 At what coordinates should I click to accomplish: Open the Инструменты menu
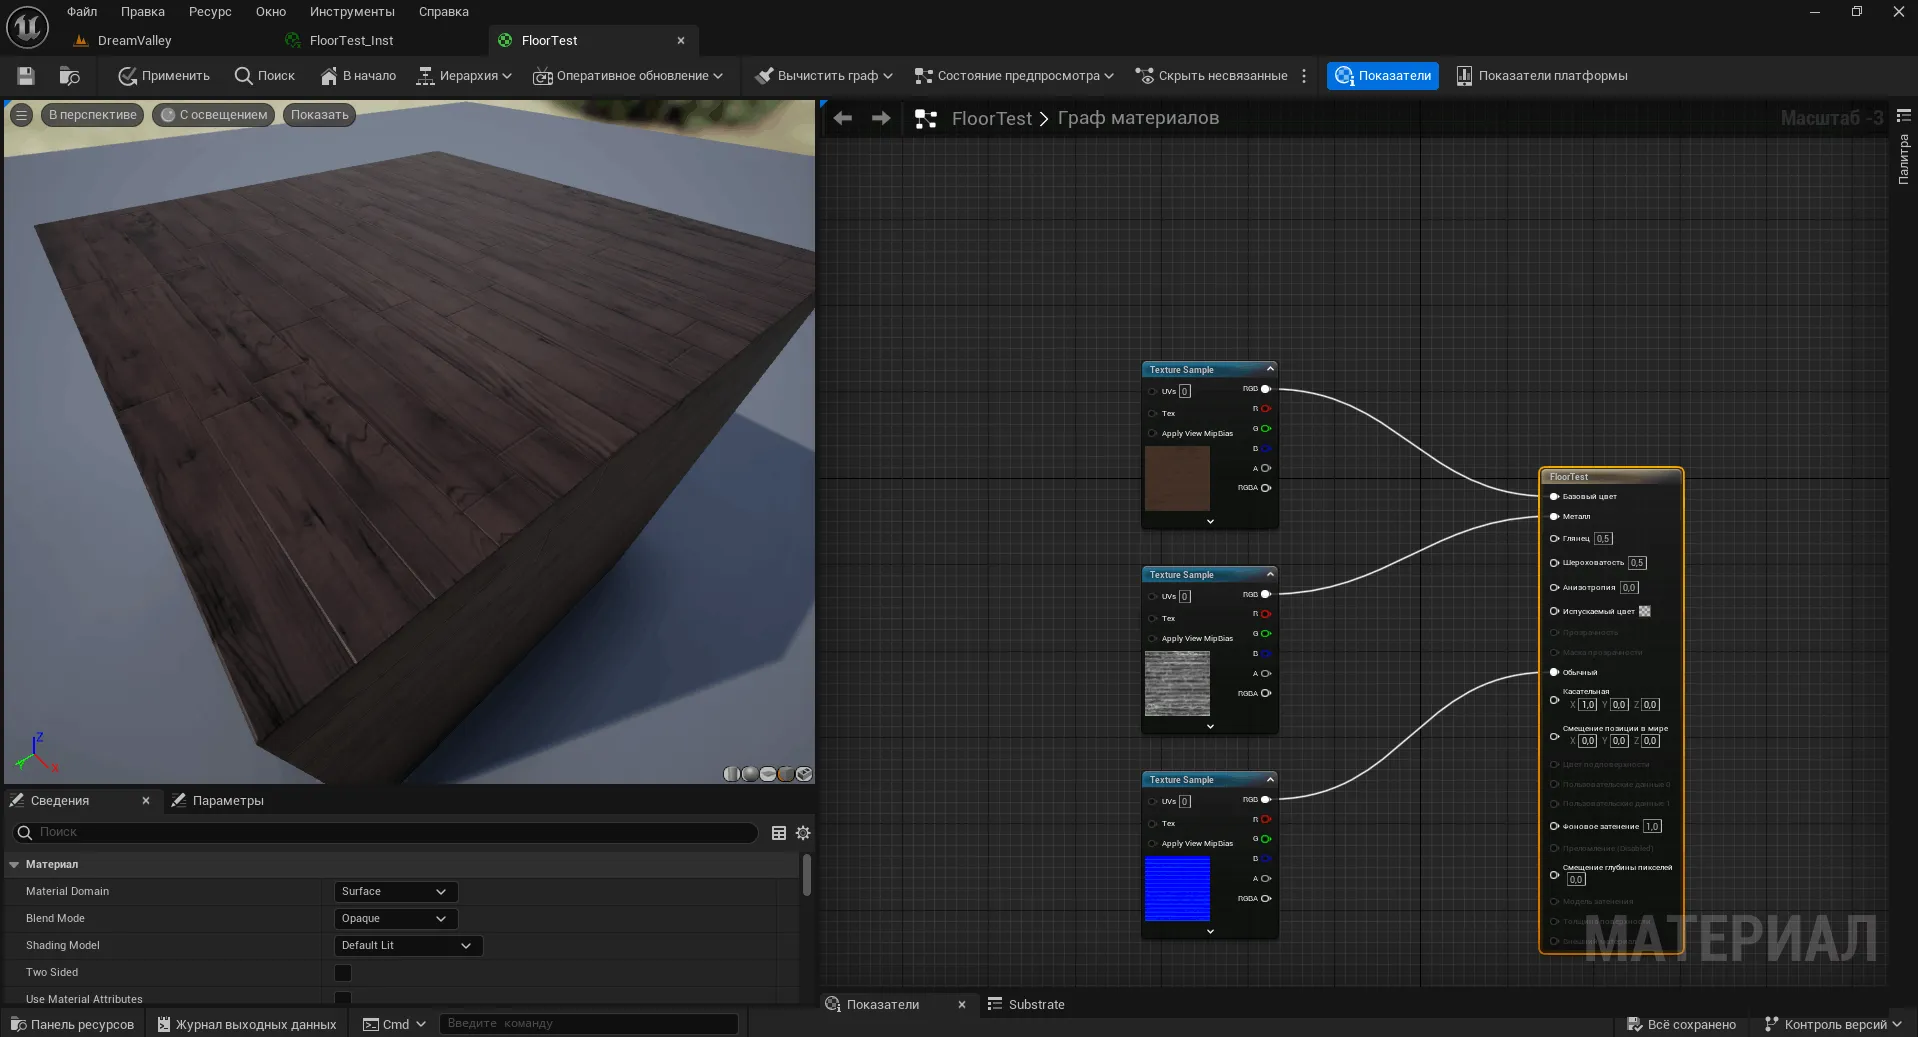click(x=352, y=12)
